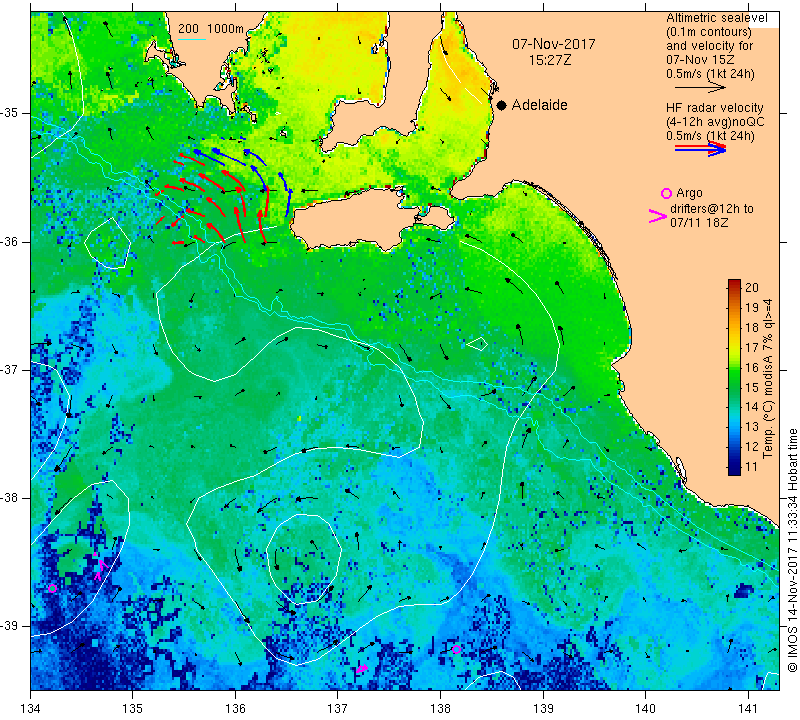
Task: Click the small diamond sea-level contour near 138.4, -36.8
Action: 477,344
